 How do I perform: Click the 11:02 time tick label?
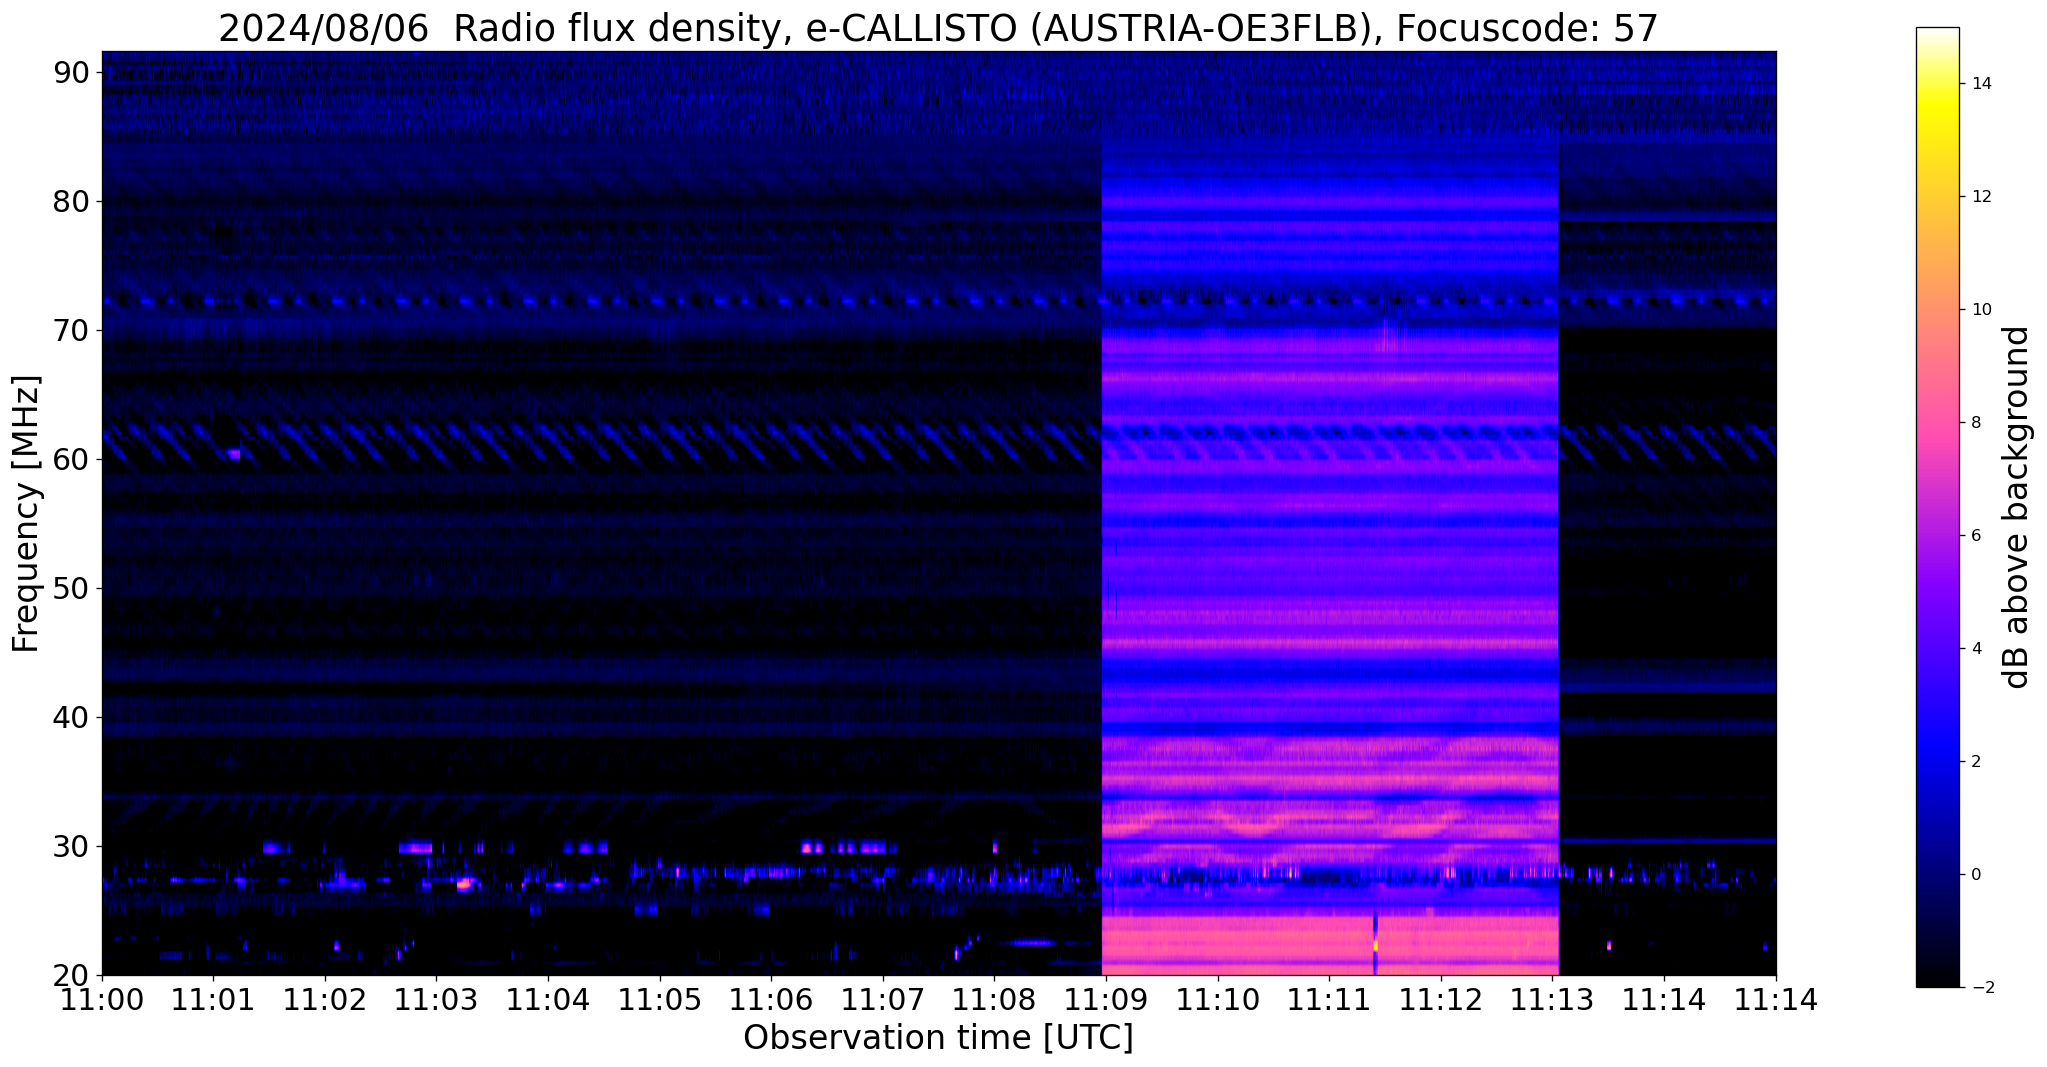click(x=325, y=1000)
